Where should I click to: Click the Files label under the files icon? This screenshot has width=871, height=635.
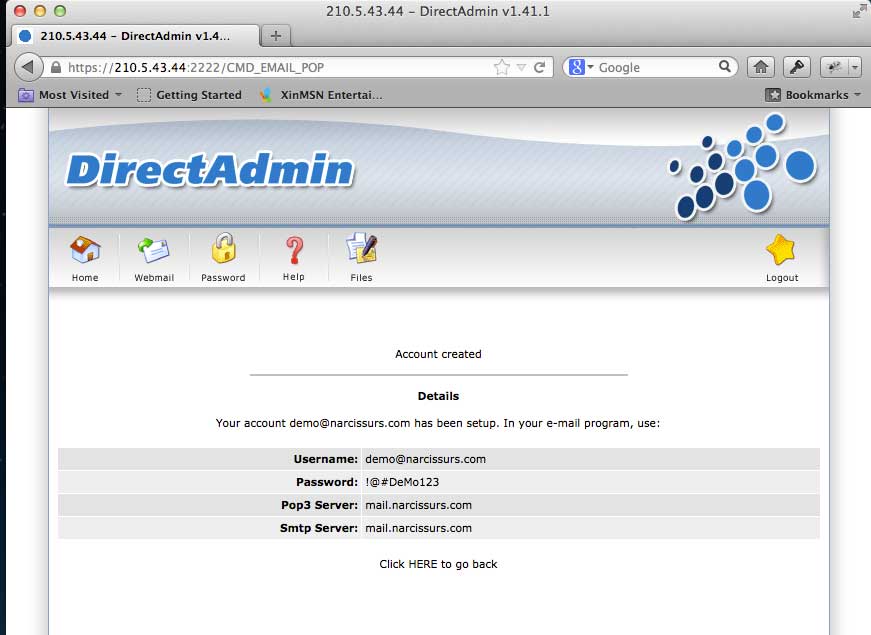[362, 278]
